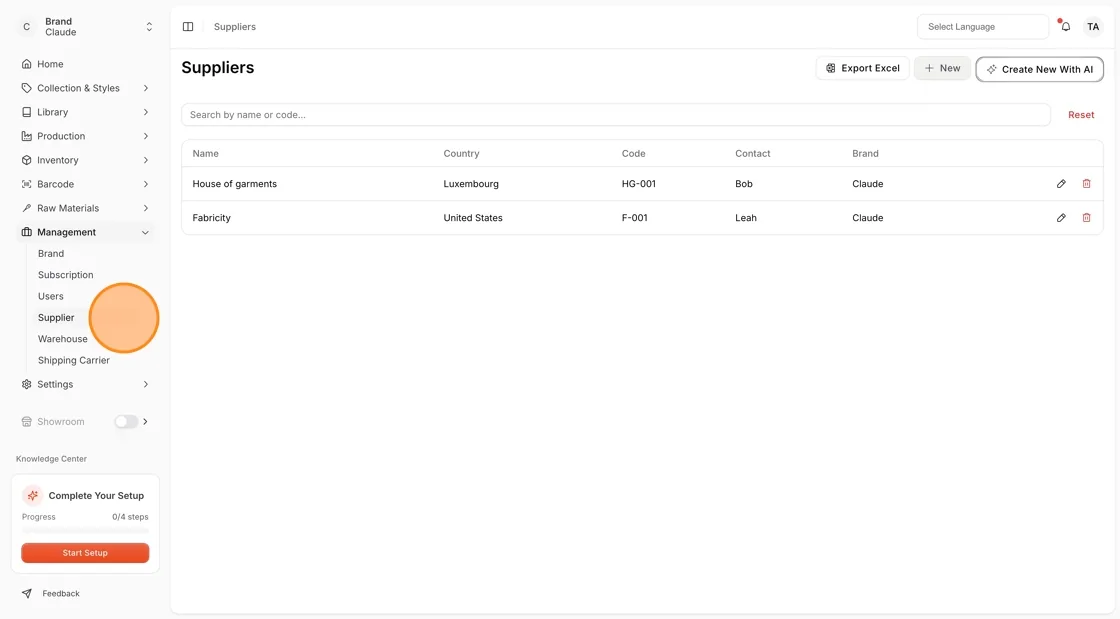Collapse the Management submenu chevron

146,232
